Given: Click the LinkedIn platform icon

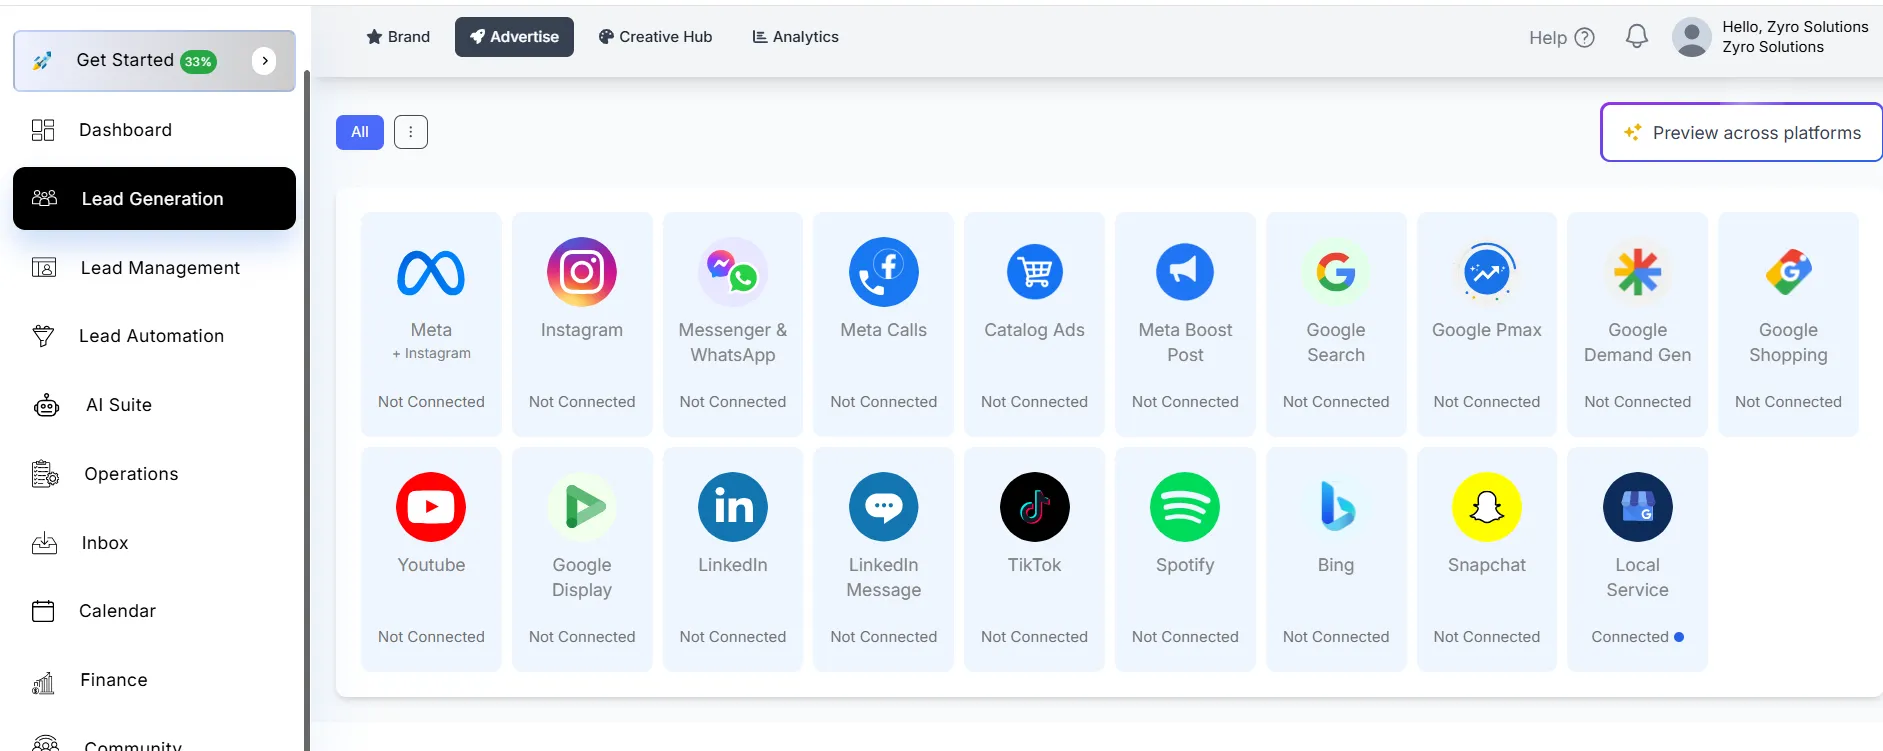Looking at the screenshot, I should [x=732, y=507].
